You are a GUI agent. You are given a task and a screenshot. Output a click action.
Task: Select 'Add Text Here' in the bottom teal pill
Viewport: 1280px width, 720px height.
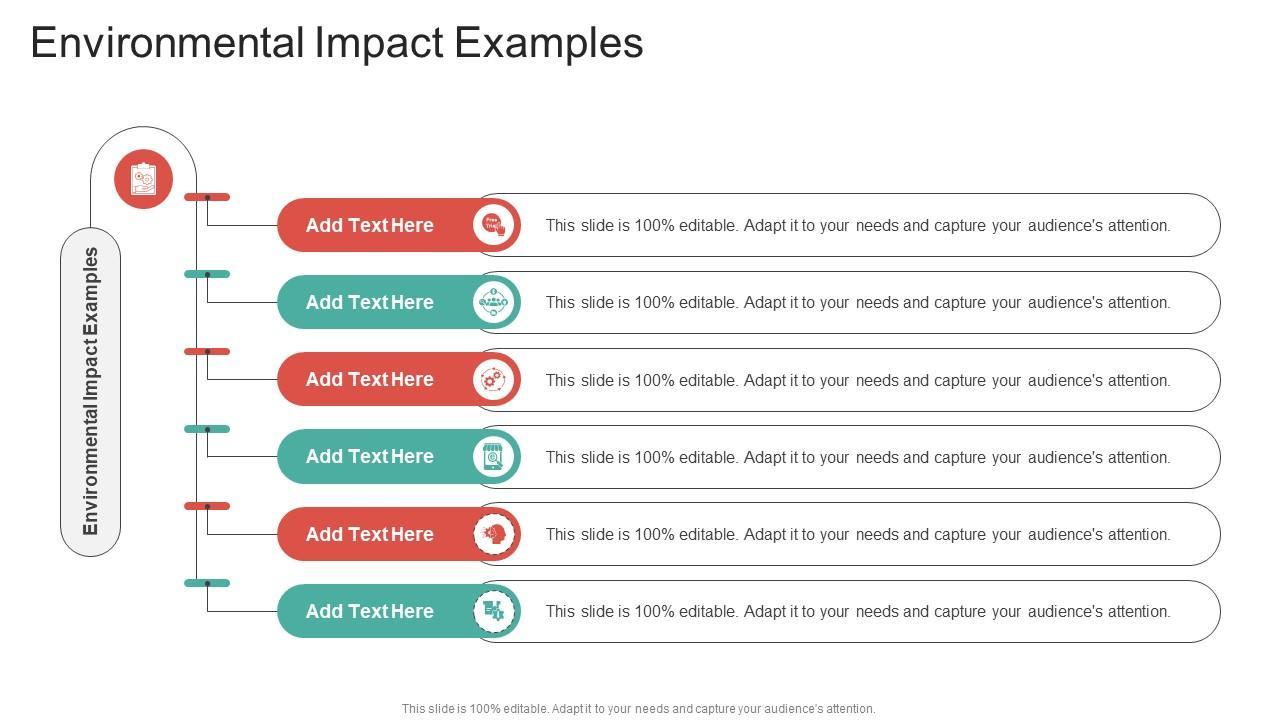tap(369, 611)
